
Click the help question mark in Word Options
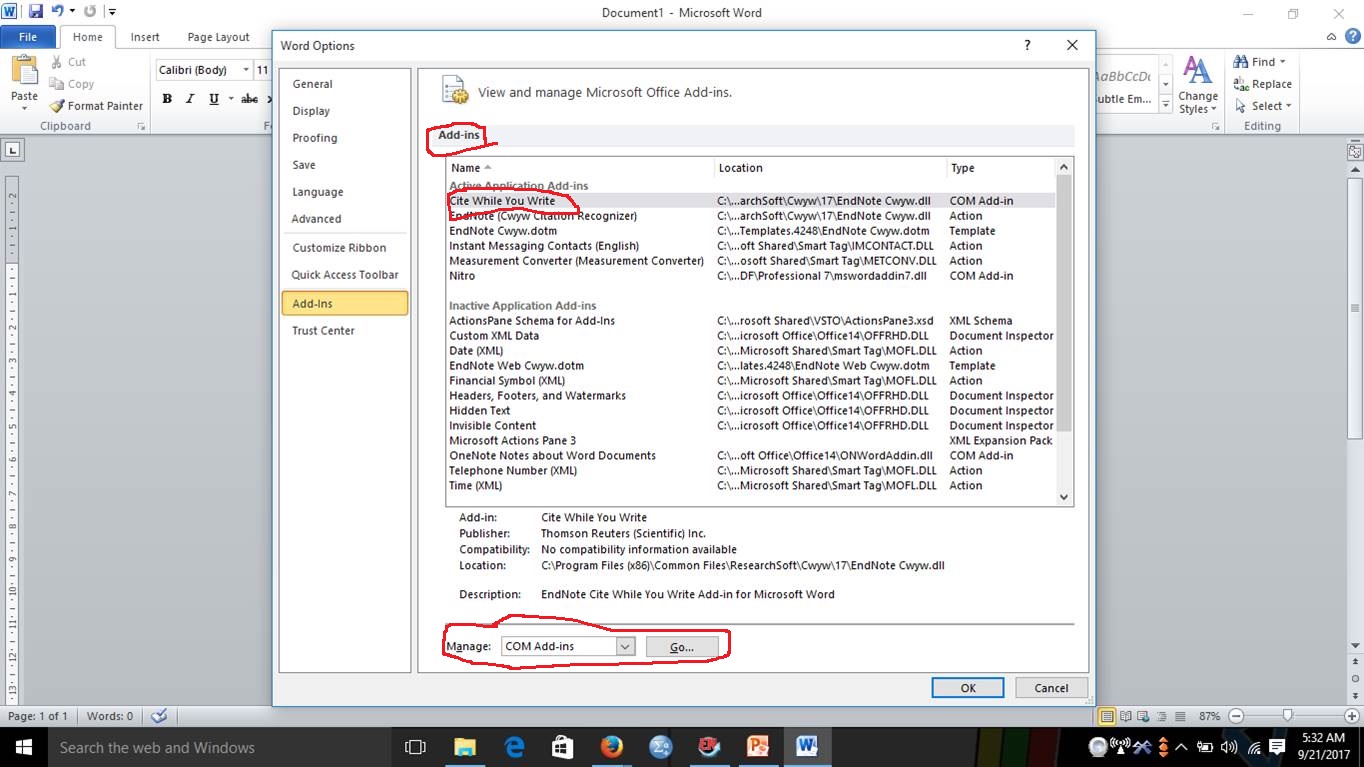click(x=1027, y=45)
